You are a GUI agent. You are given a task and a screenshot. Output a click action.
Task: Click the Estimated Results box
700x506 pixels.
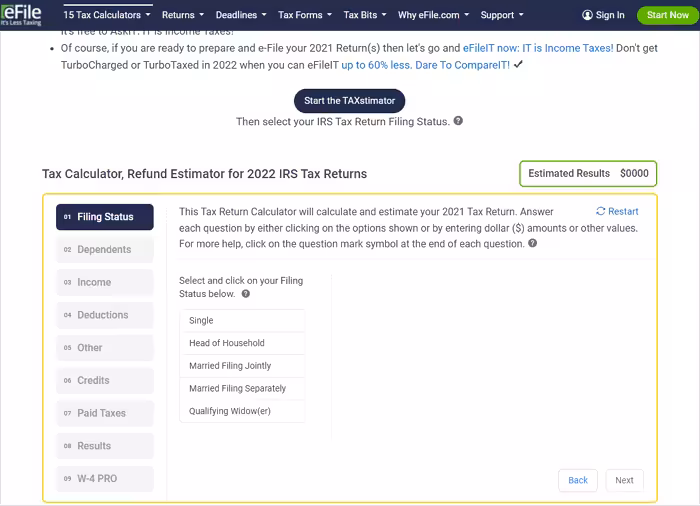[x=588, y=173]
